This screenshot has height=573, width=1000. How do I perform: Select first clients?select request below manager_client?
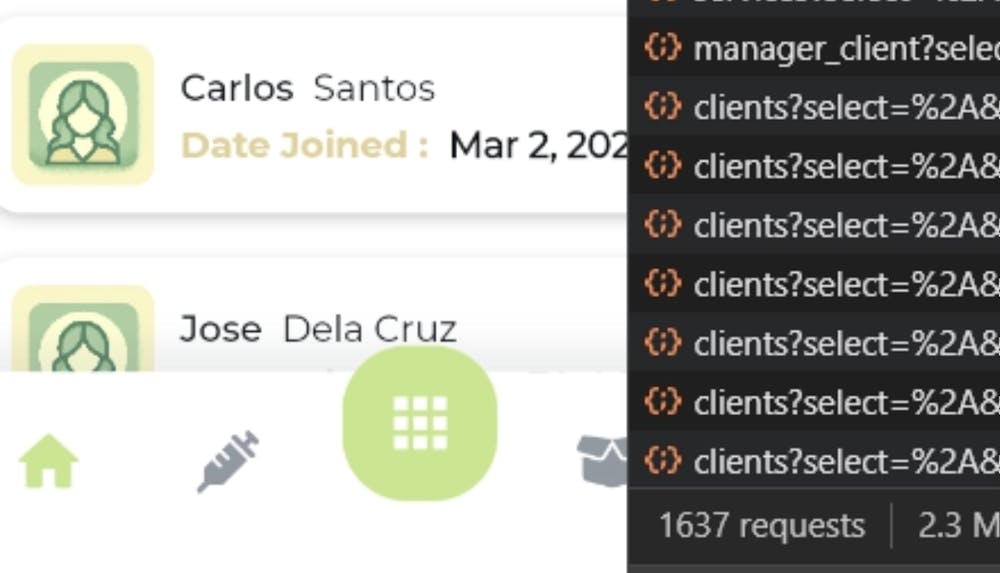coord(814,107)
